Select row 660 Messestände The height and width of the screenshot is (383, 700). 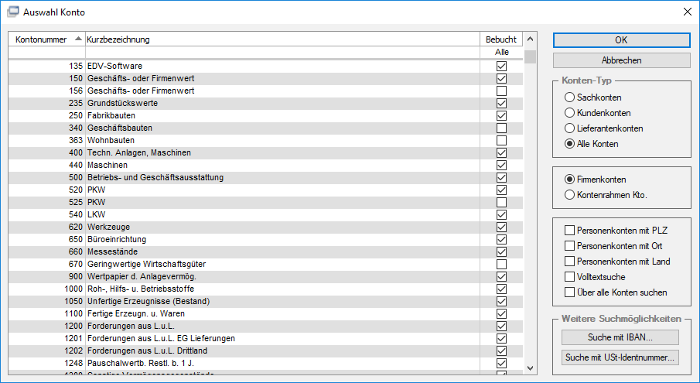pos(266,252)
